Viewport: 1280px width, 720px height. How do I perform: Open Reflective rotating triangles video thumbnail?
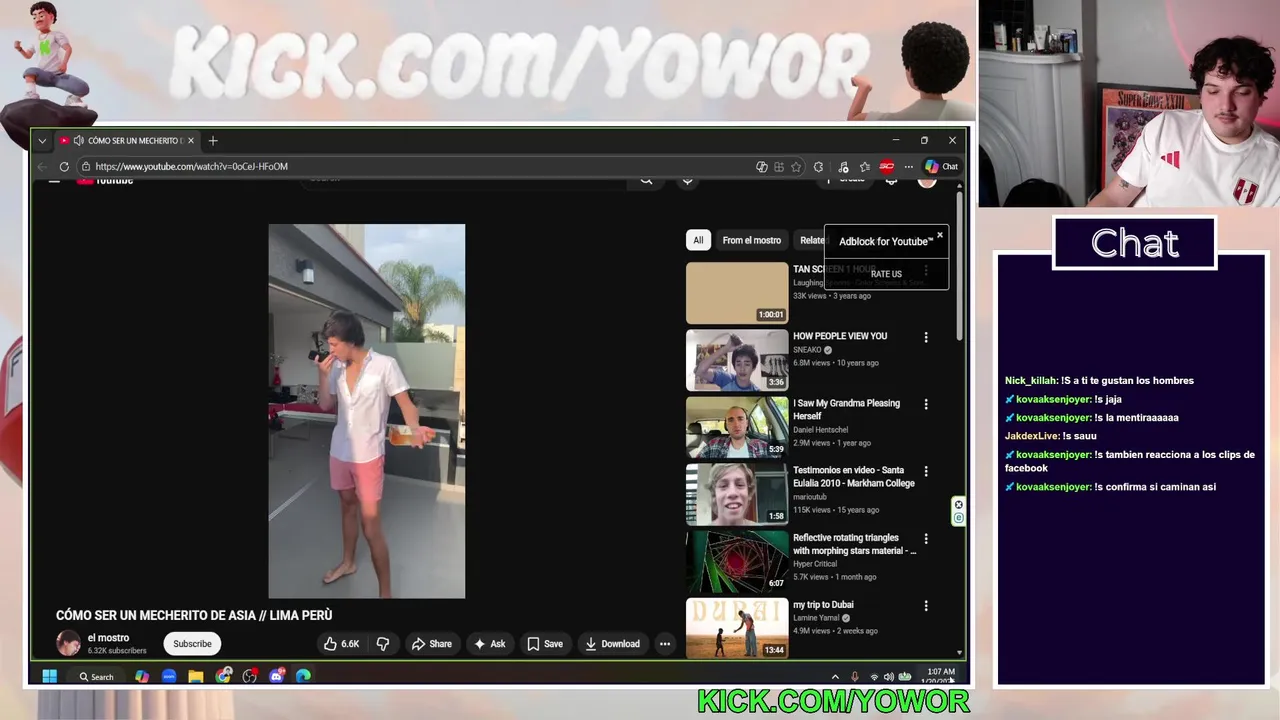(x=737, y=561)
